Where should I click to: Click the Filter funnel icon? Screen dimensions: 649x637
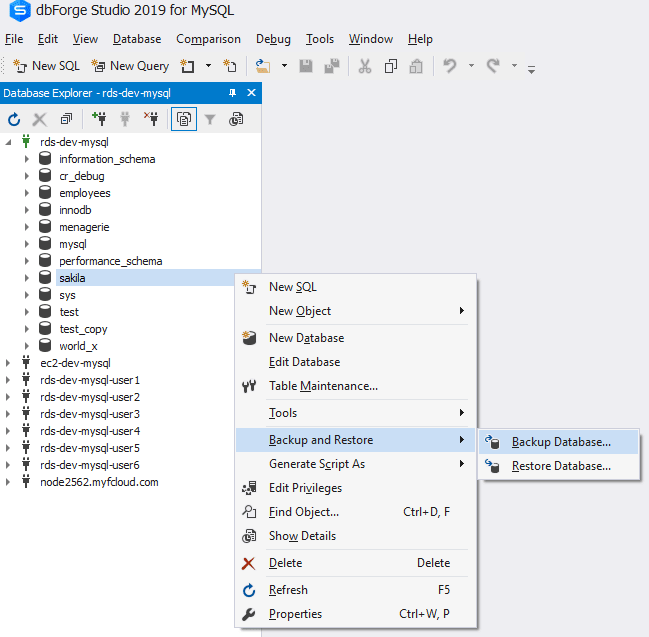click(210, 120)
